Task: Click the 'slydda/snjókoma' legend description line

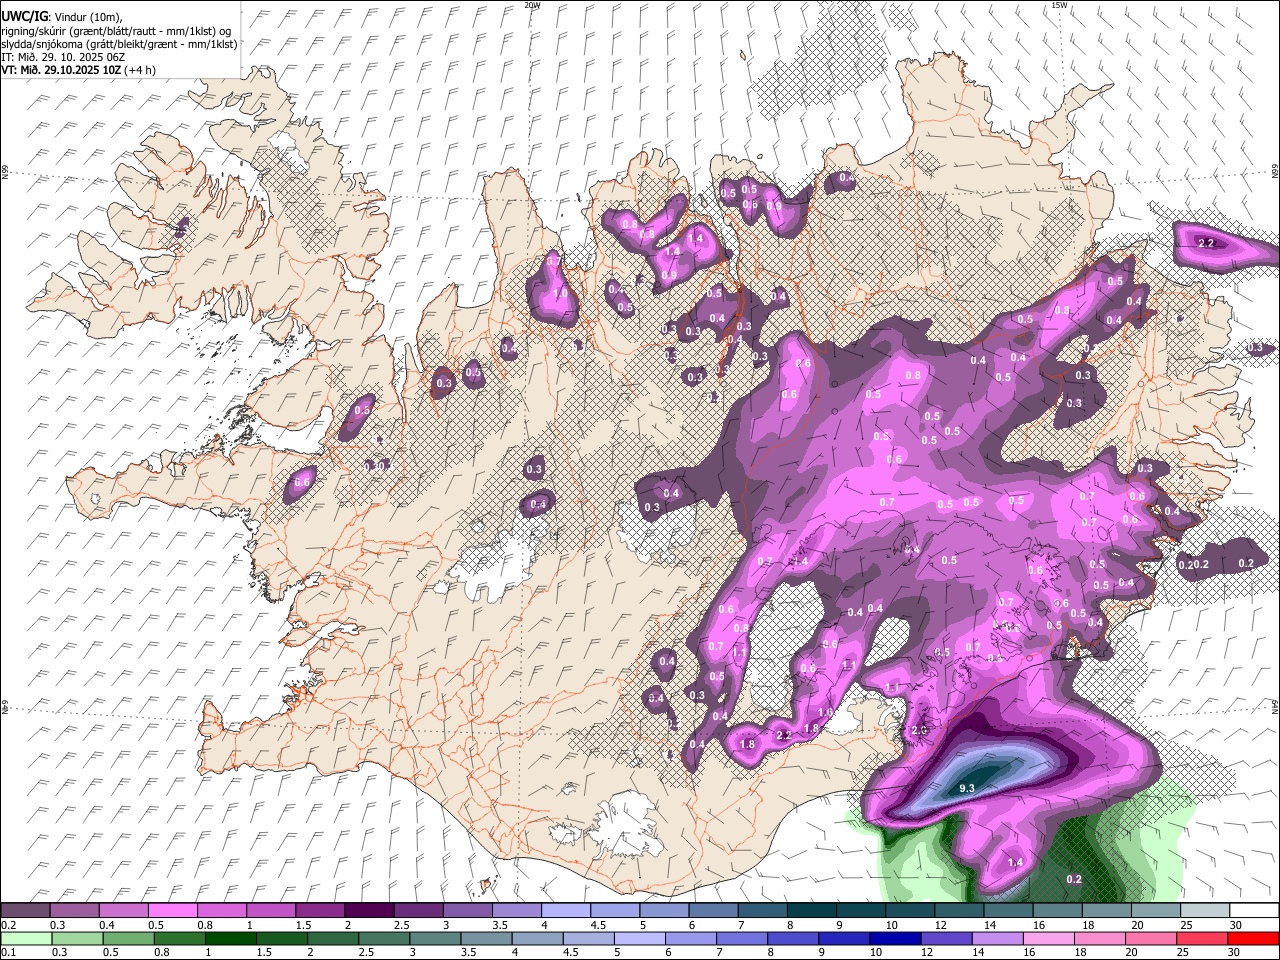Action: (x=119, y=44)
